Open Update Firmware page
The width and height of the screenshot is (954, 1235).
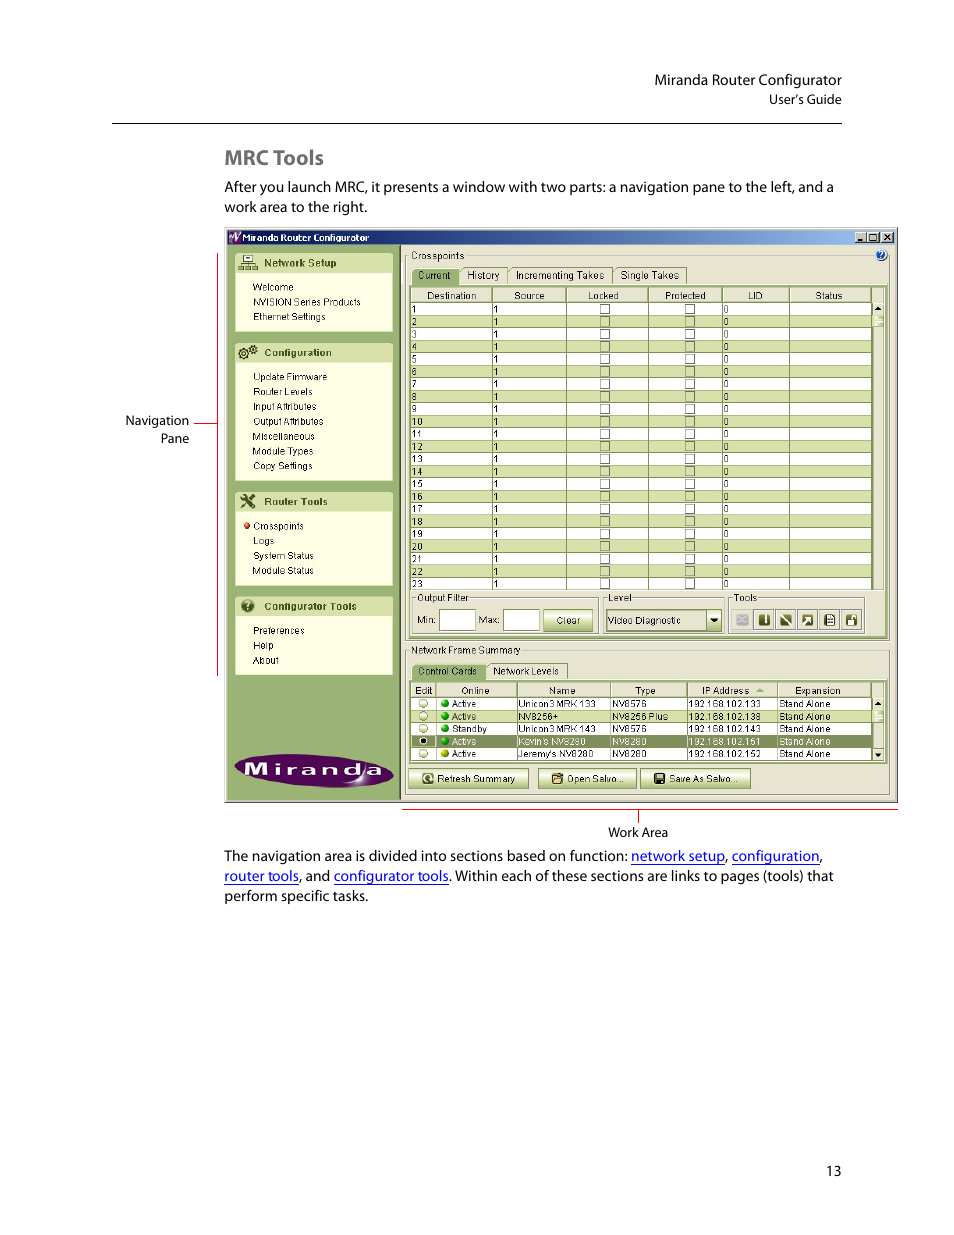pos(290,377)
